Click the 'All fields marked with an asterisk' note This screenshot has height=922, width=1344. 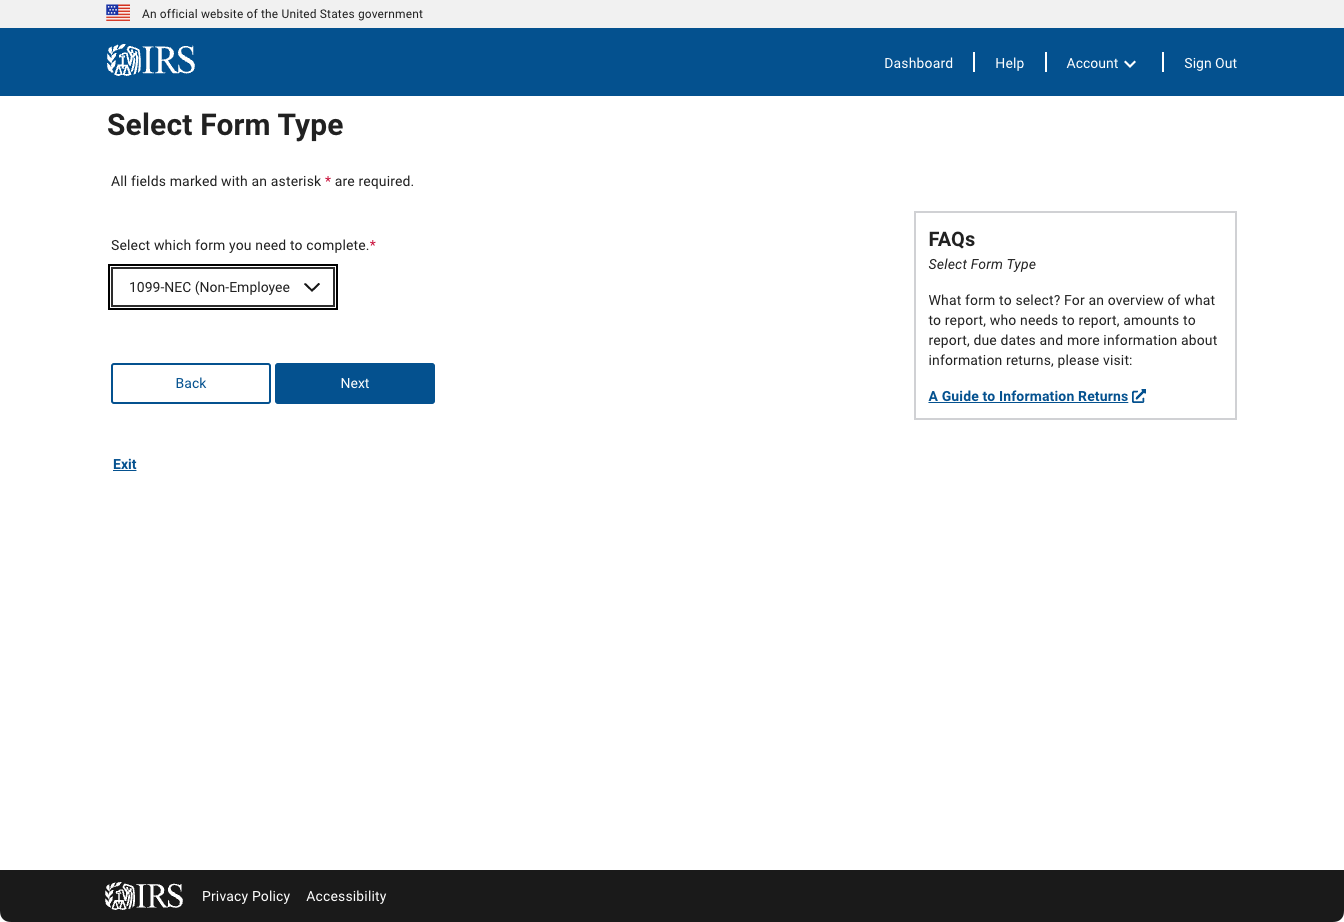[262, 181]
